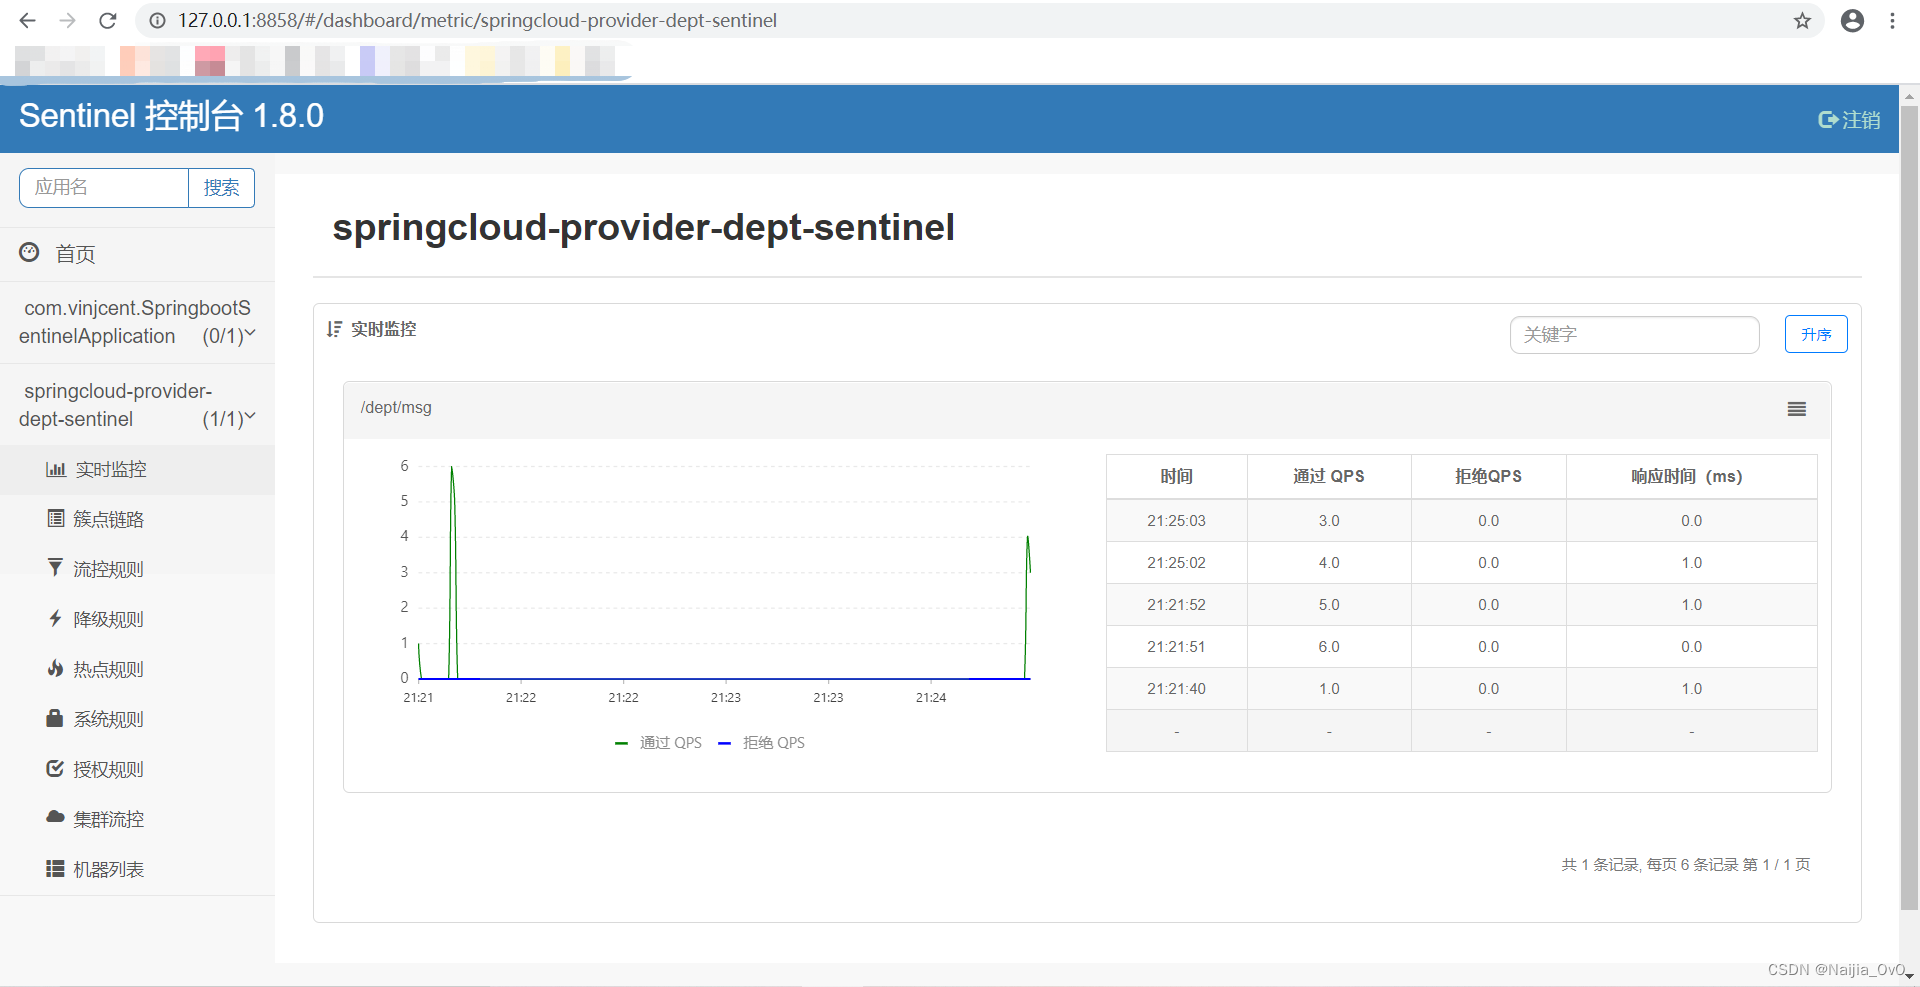
Task: Open 系统规则 menu item
Action: tap(137, 719)
